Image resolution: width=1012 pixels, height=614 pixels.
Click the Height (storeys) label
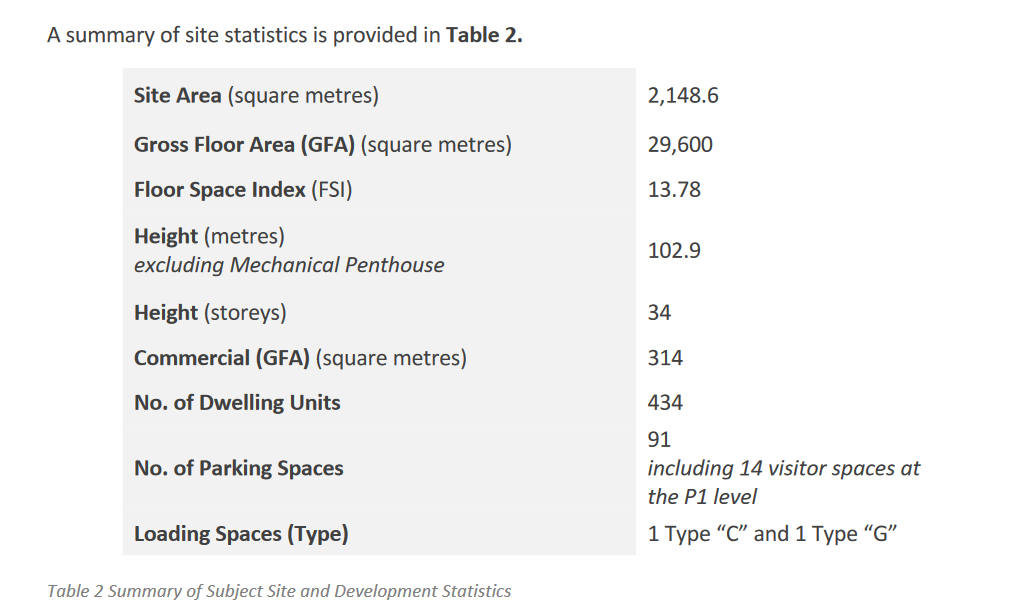click(210, 312)
